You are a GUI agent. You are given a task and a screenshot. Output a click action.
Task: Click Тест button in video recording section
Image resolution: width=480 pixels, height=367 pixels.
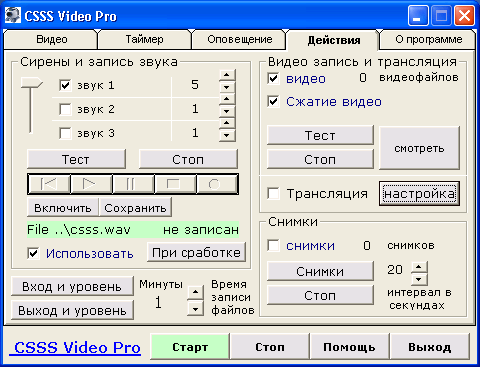(x=320, y=135)
